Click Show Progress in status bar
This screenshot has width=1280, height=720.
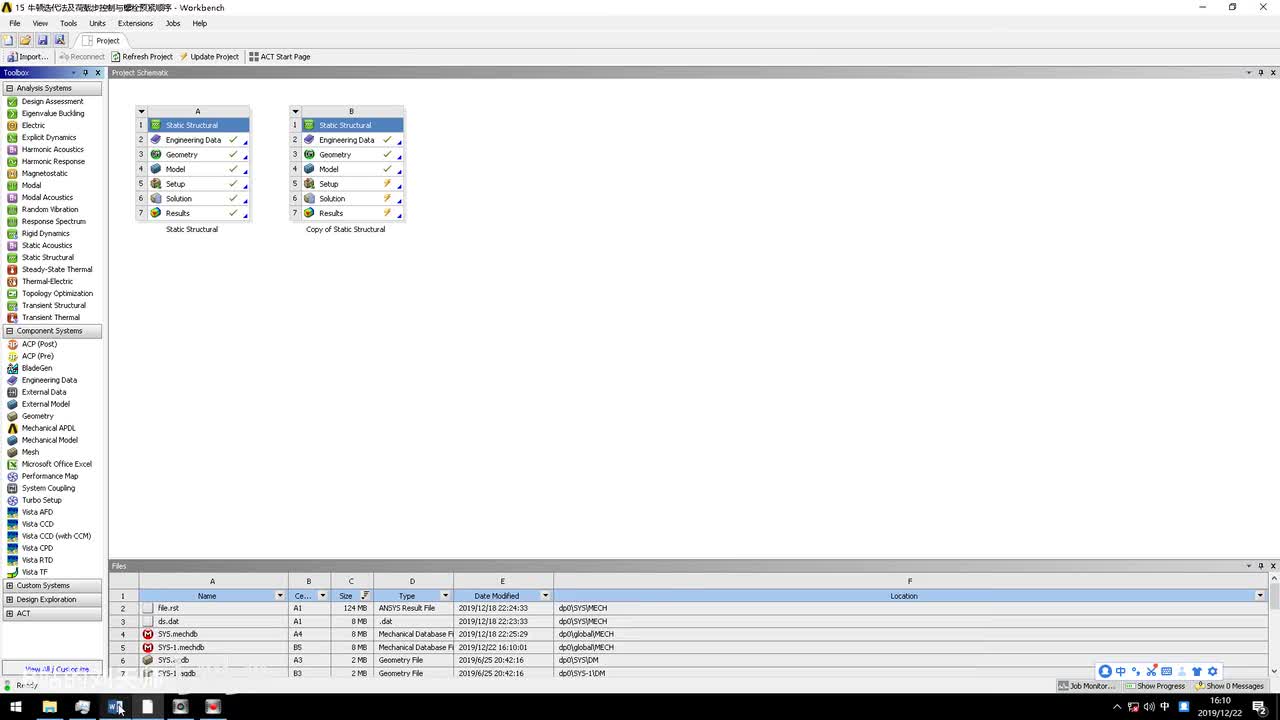tap(1154, 686)
